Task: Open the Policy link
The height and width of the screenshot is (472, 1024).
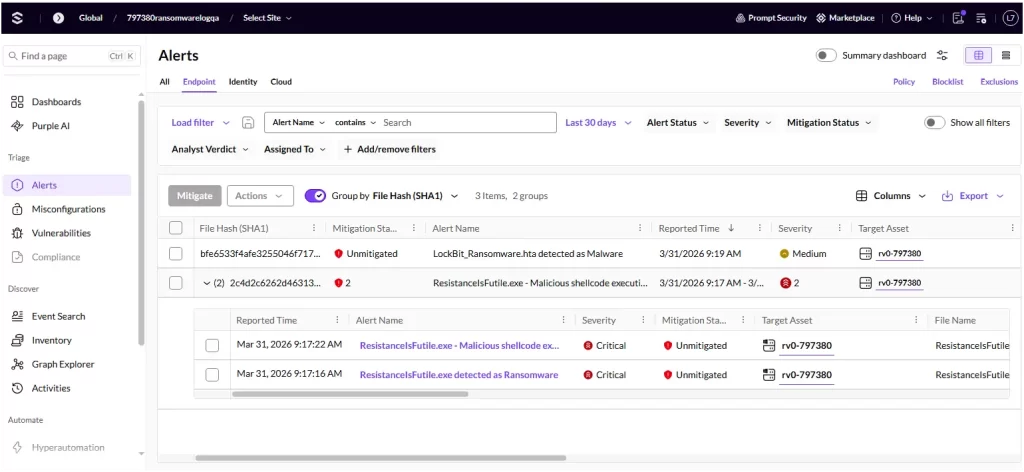Action: (x=904, y=82)
